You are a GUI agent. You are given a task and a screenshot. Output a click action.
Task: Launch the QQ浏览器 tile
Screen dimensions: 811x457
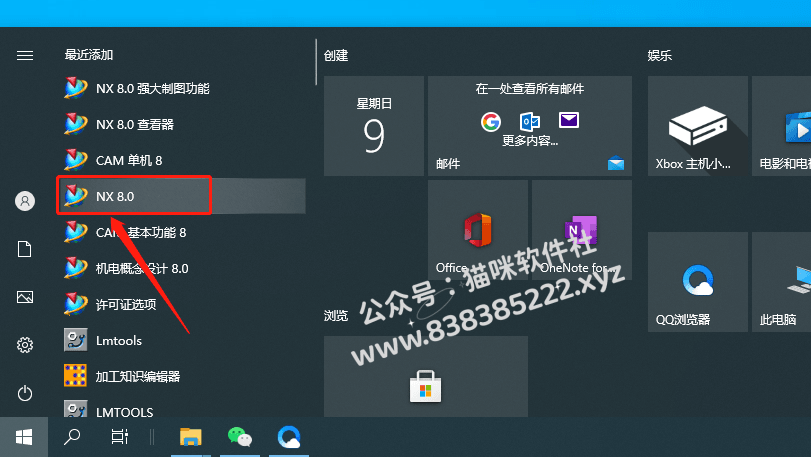(698, 282)
